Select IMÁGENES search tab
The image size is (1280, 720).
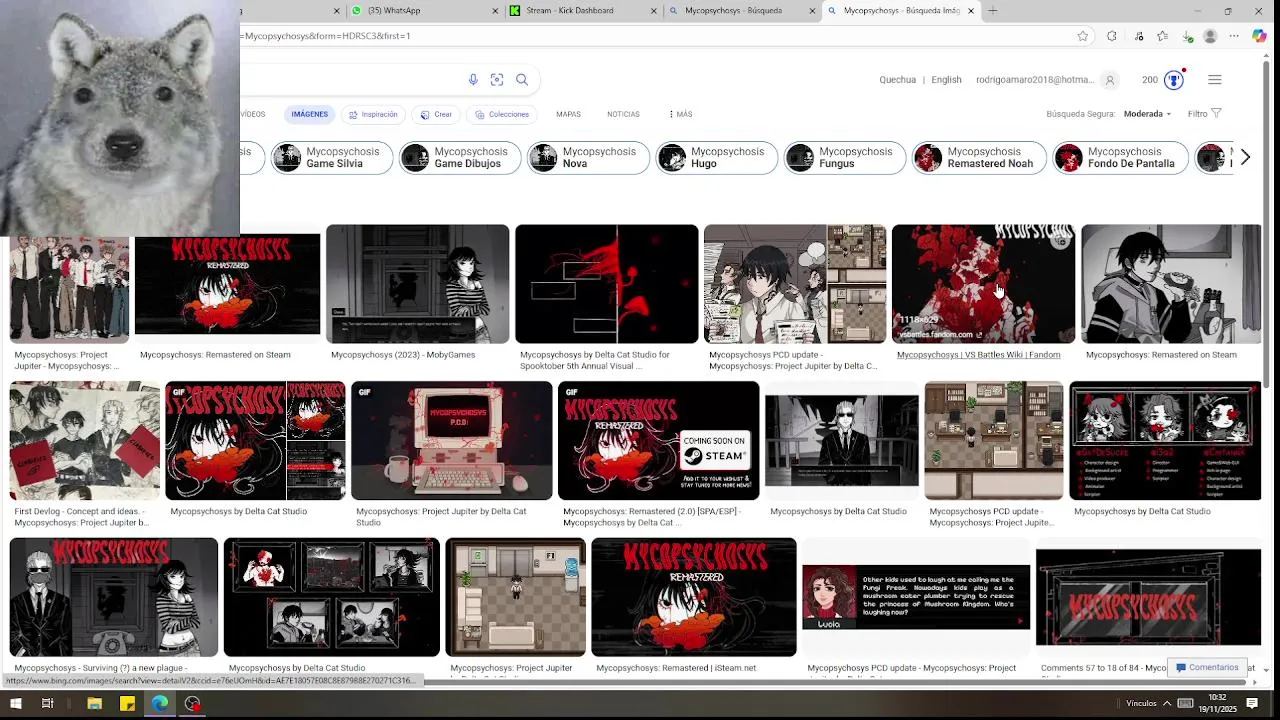(309, 114)
